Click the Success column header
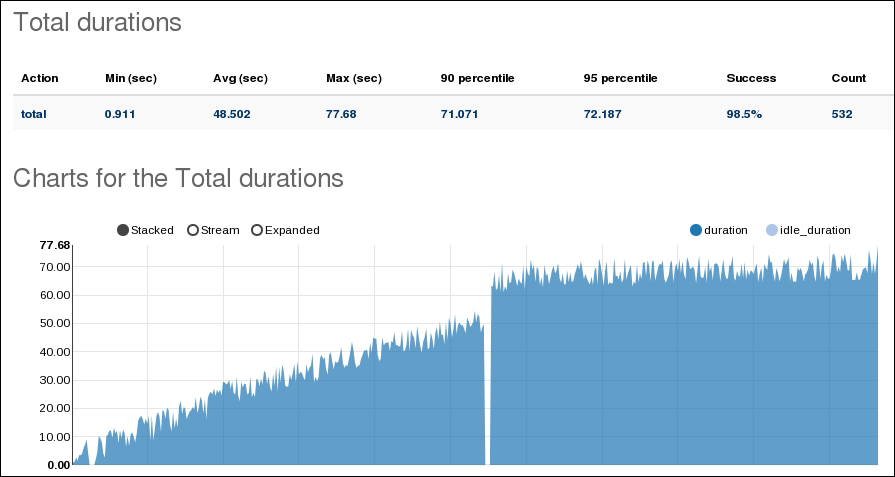This screenshot has width=895, height=477. (751, 78)
